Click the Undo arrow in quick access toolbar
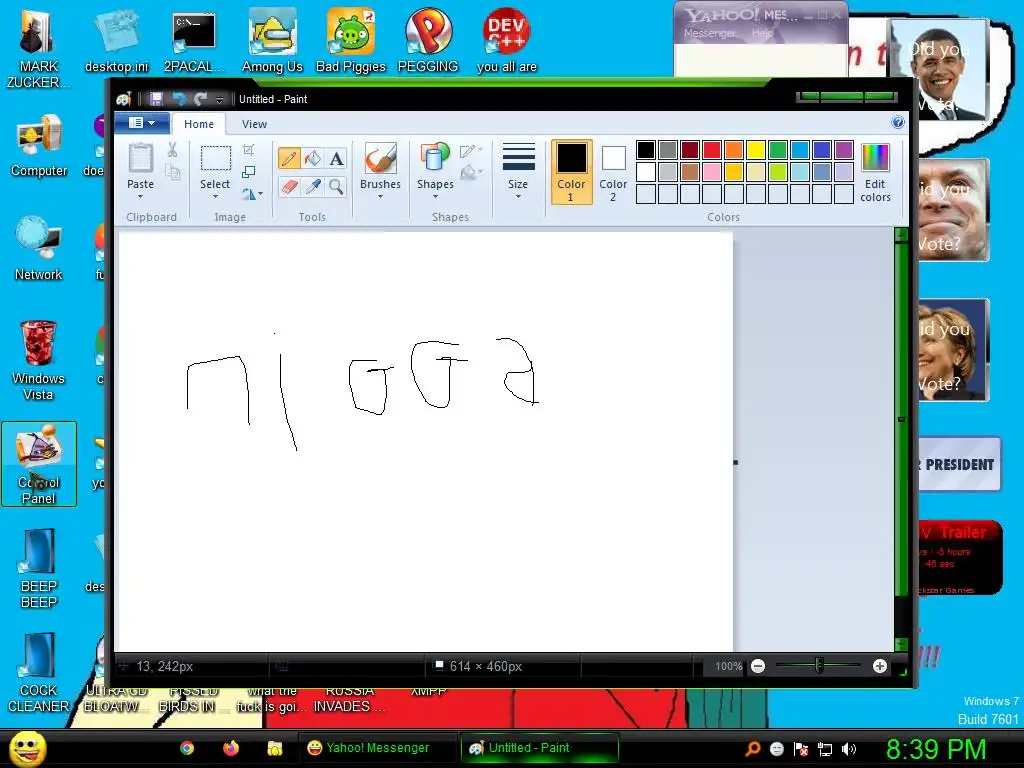Screen dimensions: 1024x768 [x=178, y=99]
